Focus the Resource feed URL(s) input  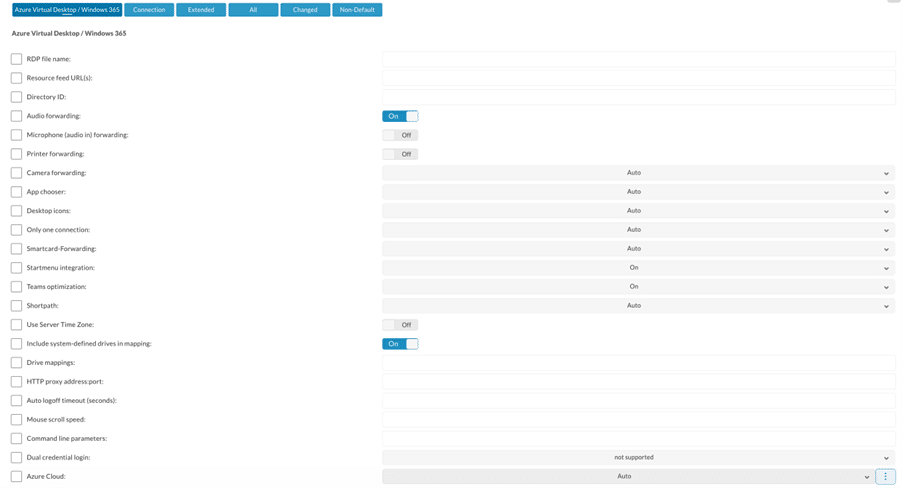639,78
